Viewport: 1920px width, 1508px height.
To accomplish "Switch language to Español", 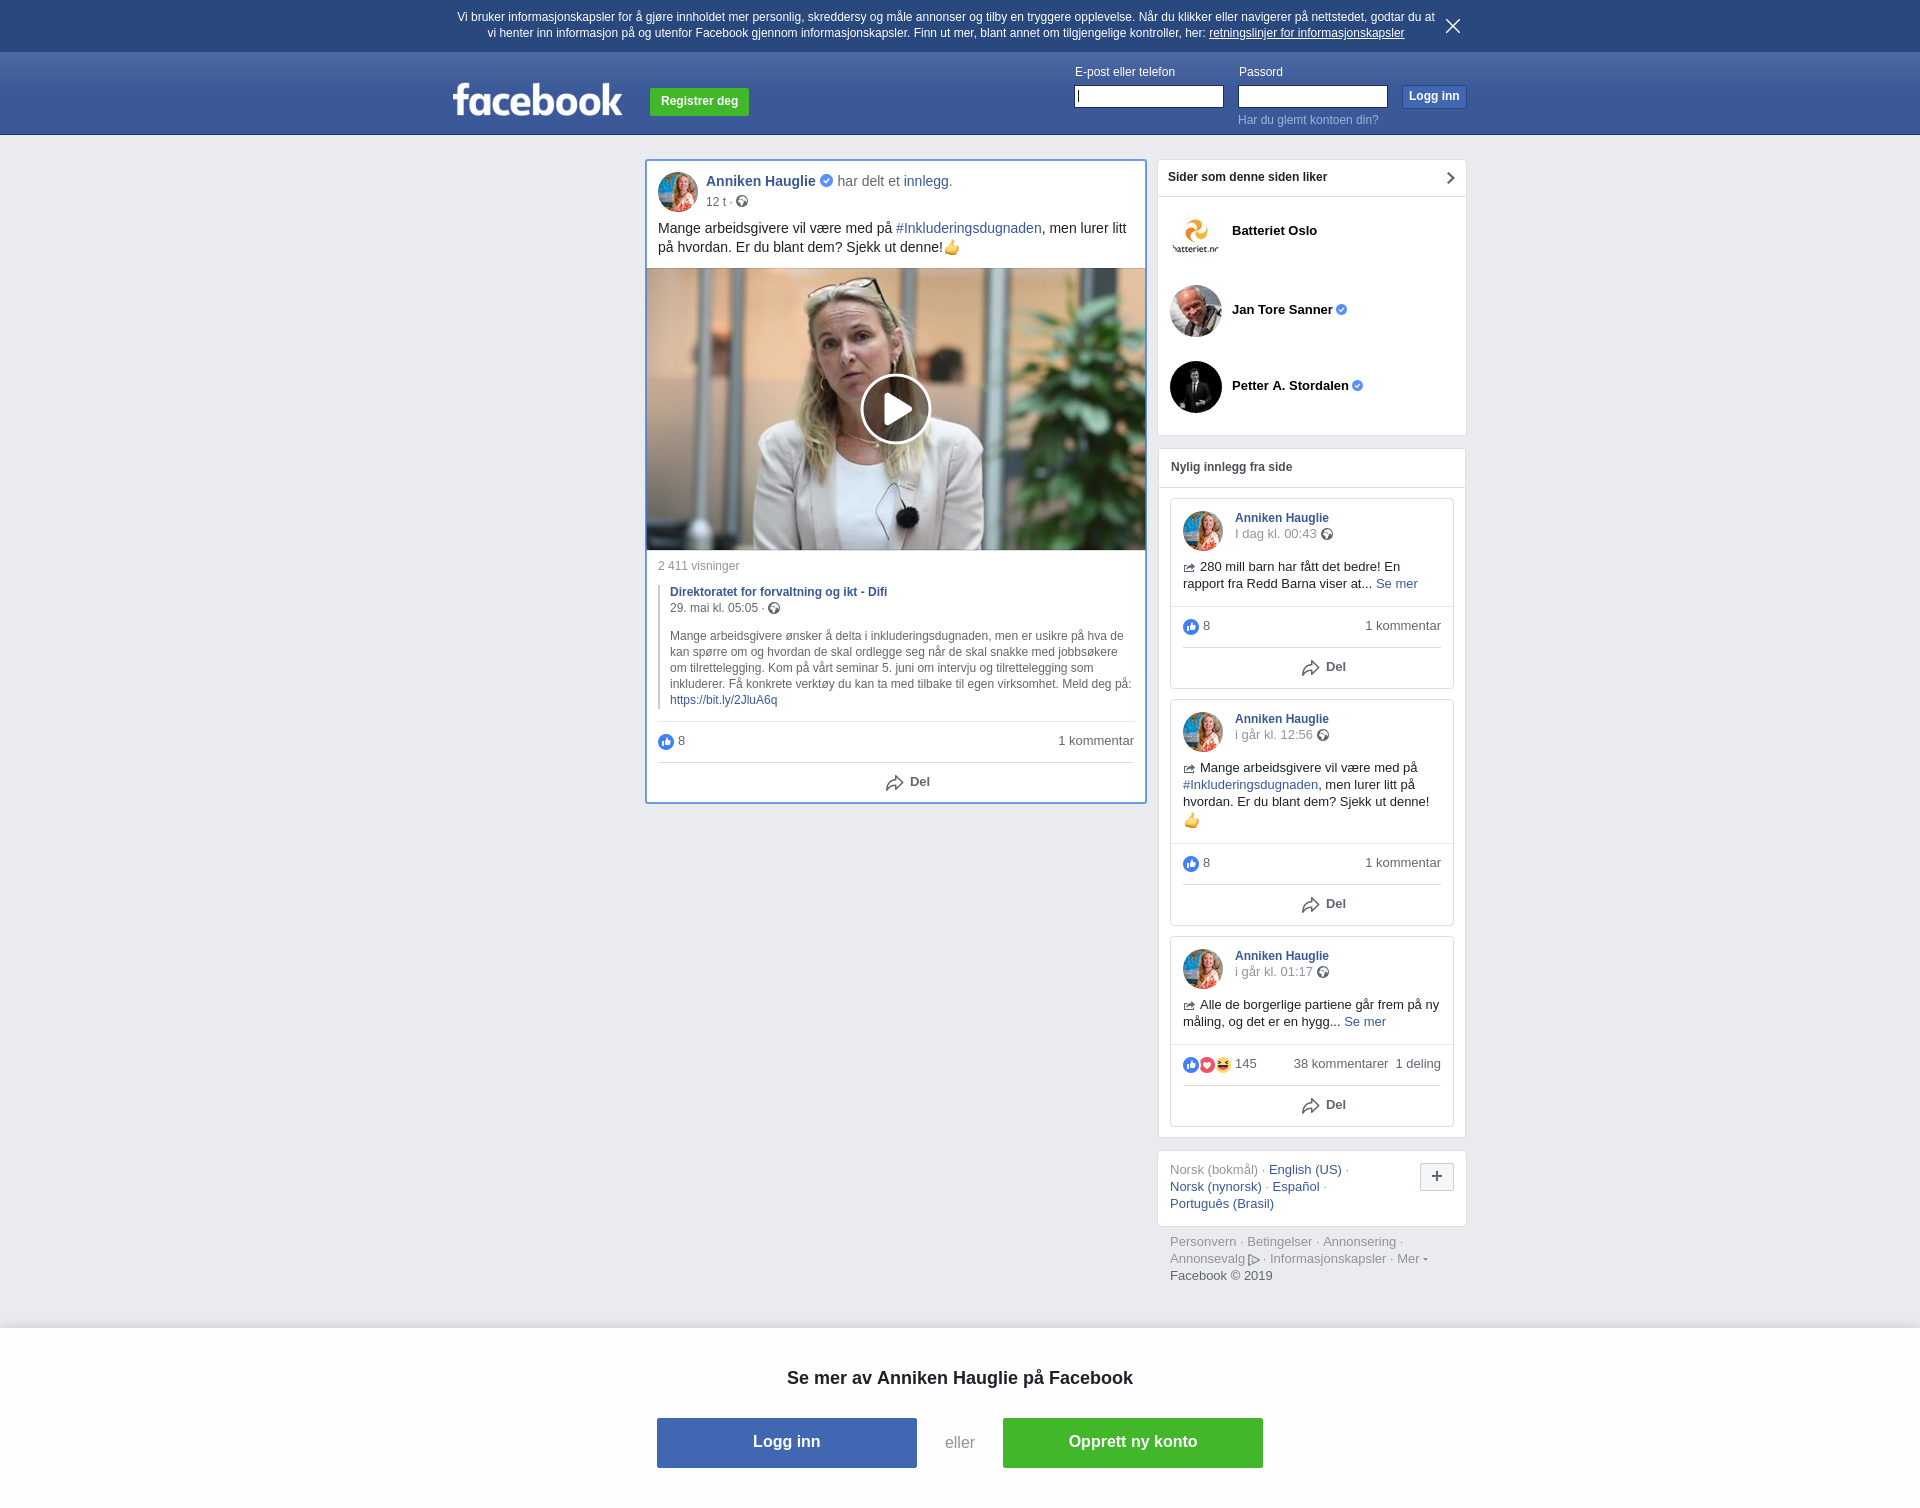I will pyautogui.click(x=1296, y=1187).
